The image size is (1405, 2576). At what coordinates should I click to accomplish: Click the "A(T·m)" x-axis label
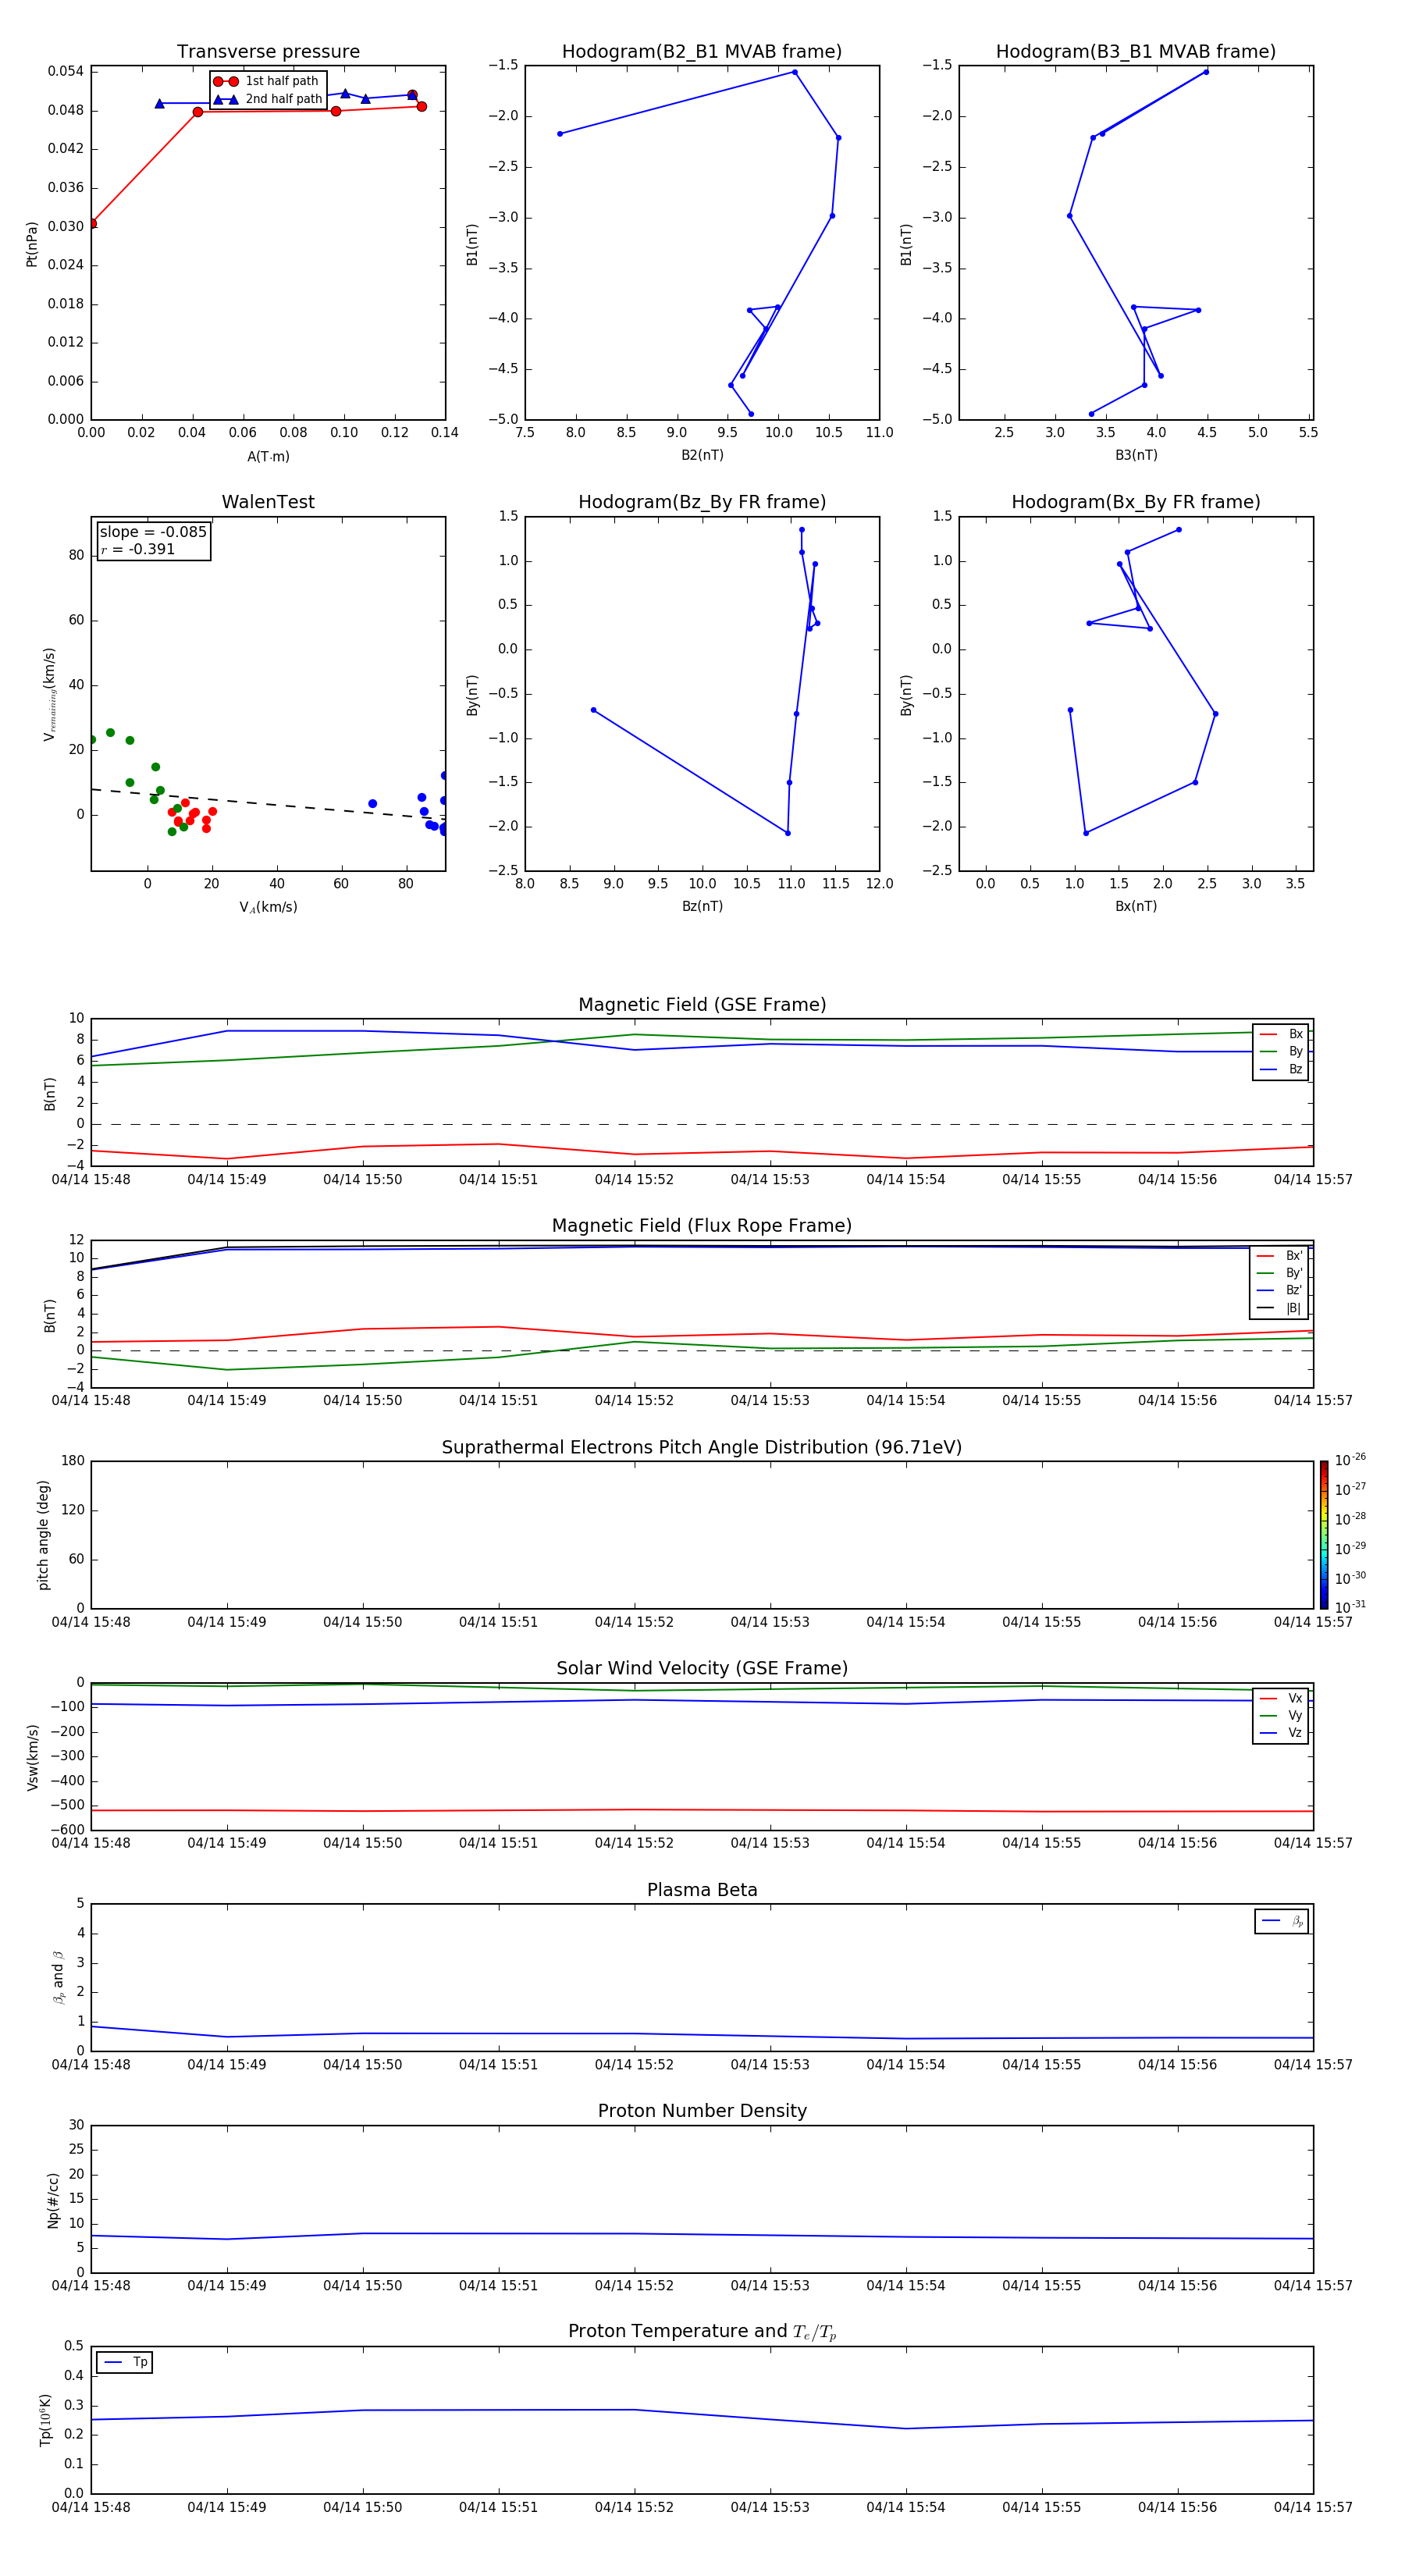pyautogui.click(x=268, y=457)
